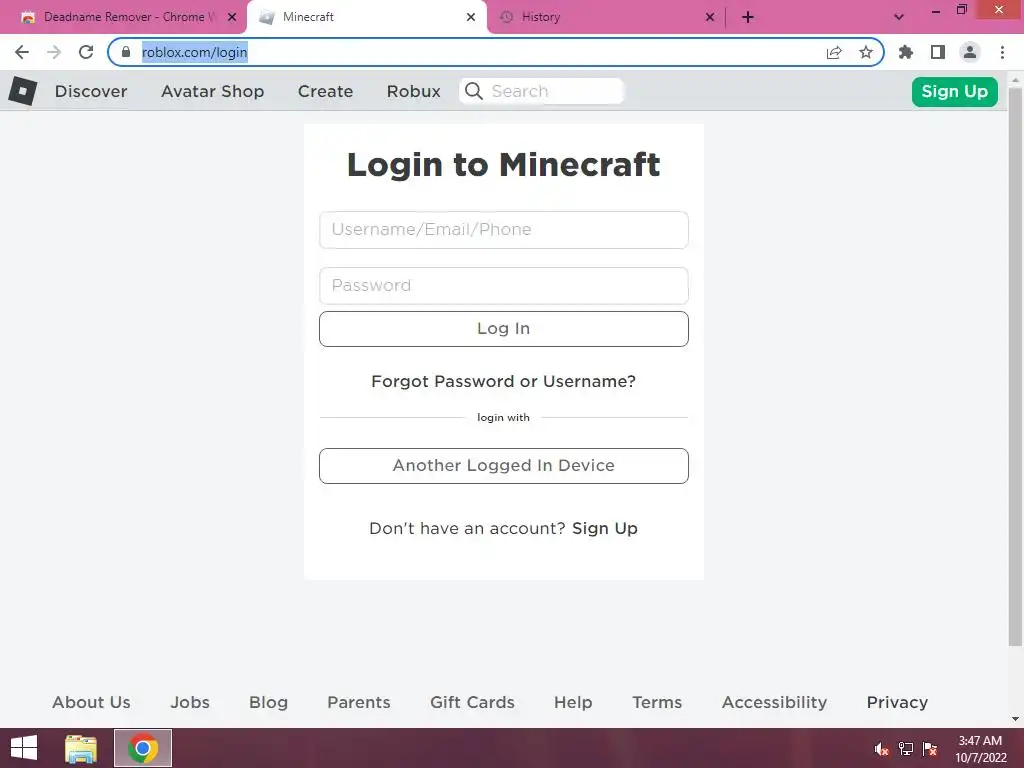This screenshot has height=768, width=1024.
Task: Click the Roblox logo home icon
Action: point(23,91)
